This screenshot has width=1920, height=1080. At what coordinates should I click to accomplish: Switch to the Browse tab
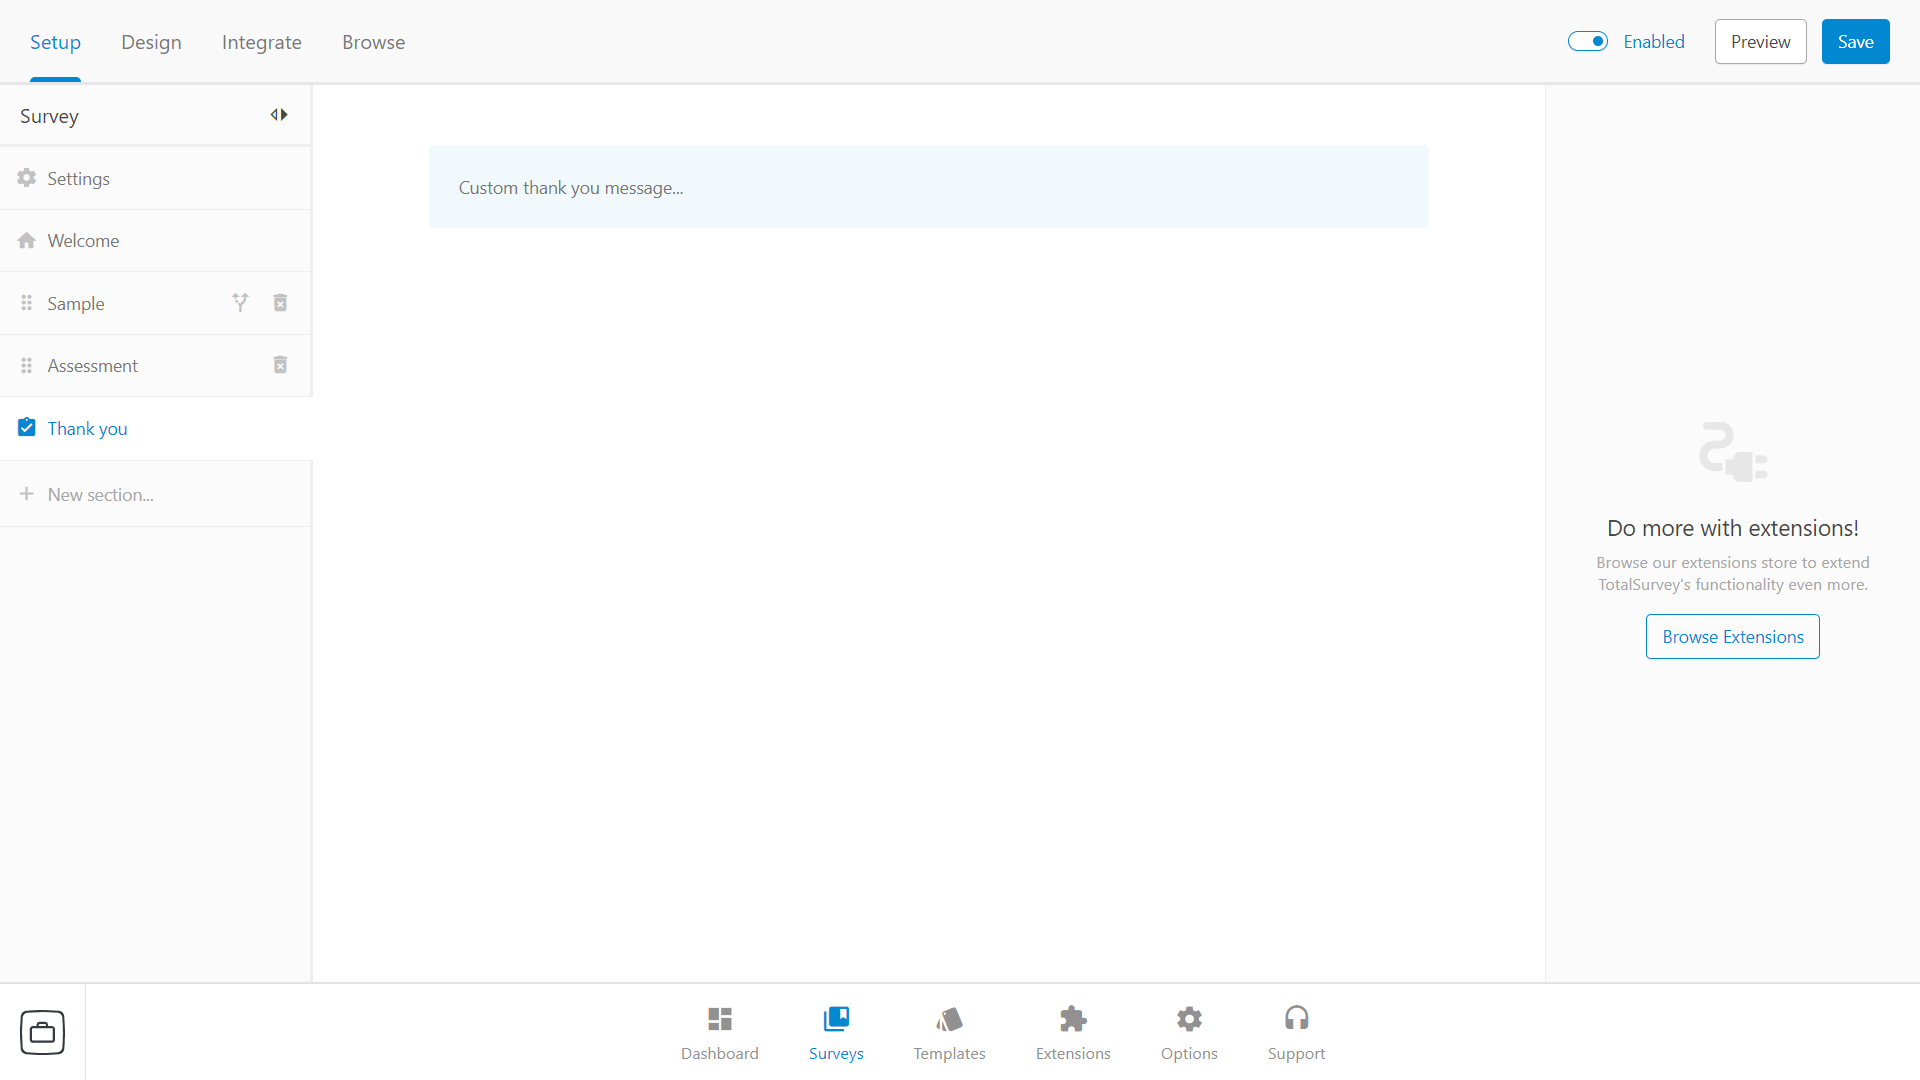(373, 42)
